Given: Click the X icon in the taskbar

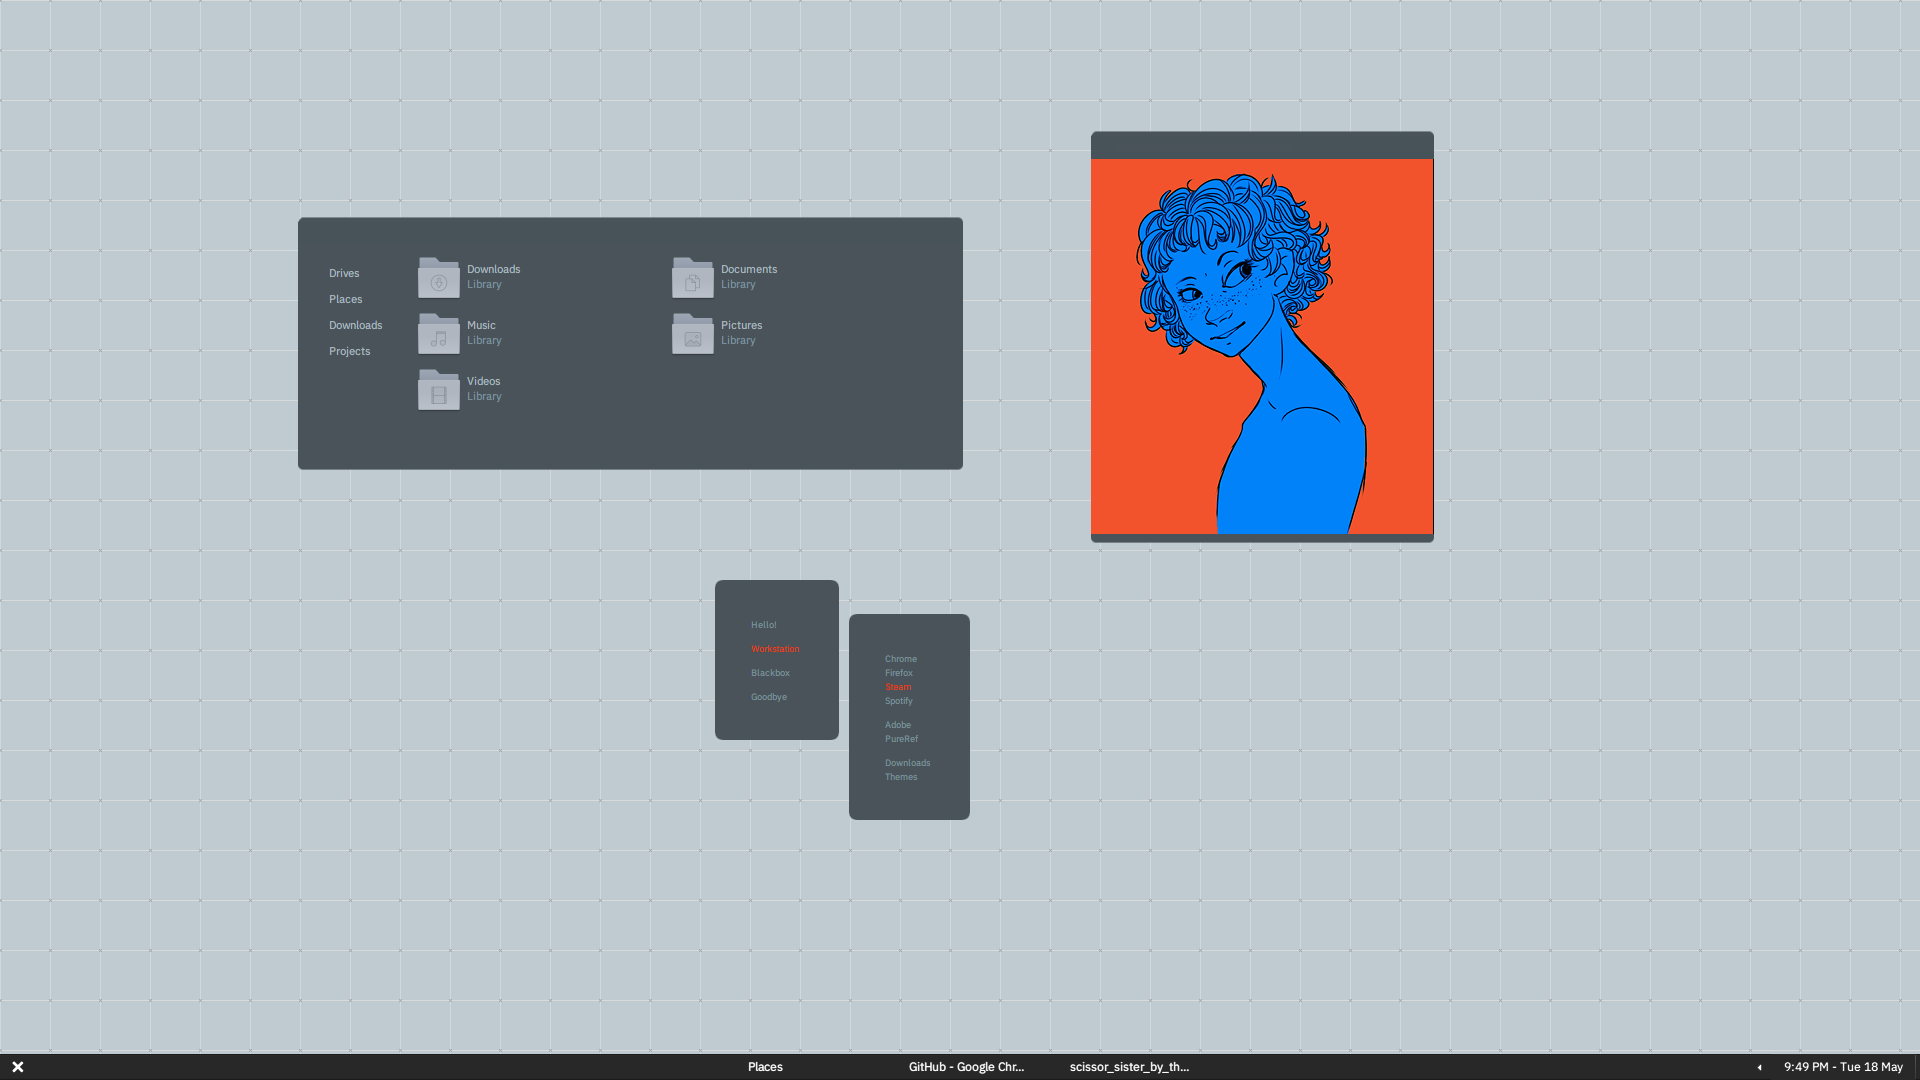Looking at the screenshot, I should (x=18, y=1067).
